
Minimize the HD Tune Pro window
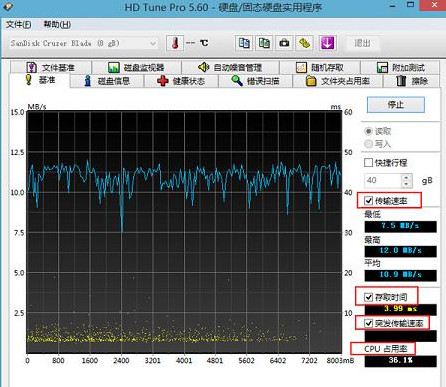click(x=393, y=6)
